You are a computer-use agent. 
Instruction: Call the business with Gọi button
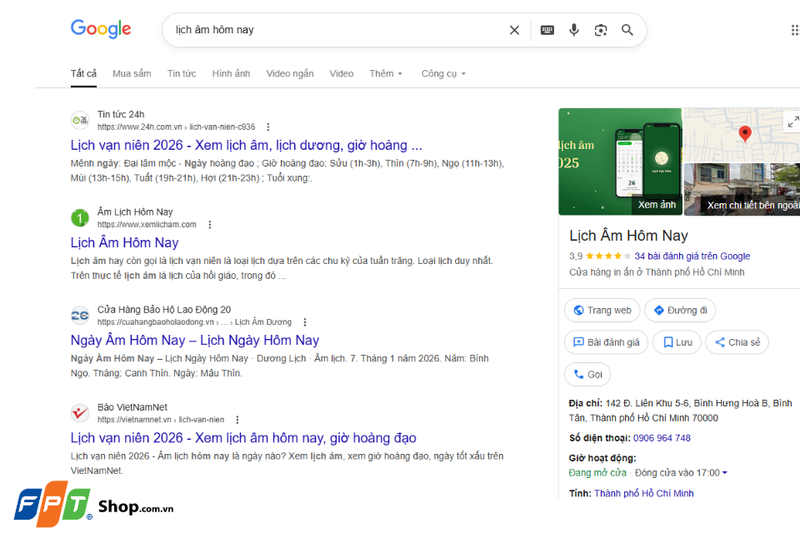587,374
